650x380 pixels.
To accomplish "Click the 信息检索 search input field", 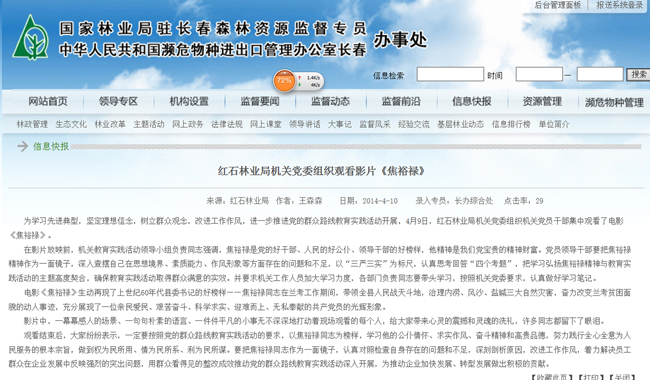I will (x=450, y=75).
